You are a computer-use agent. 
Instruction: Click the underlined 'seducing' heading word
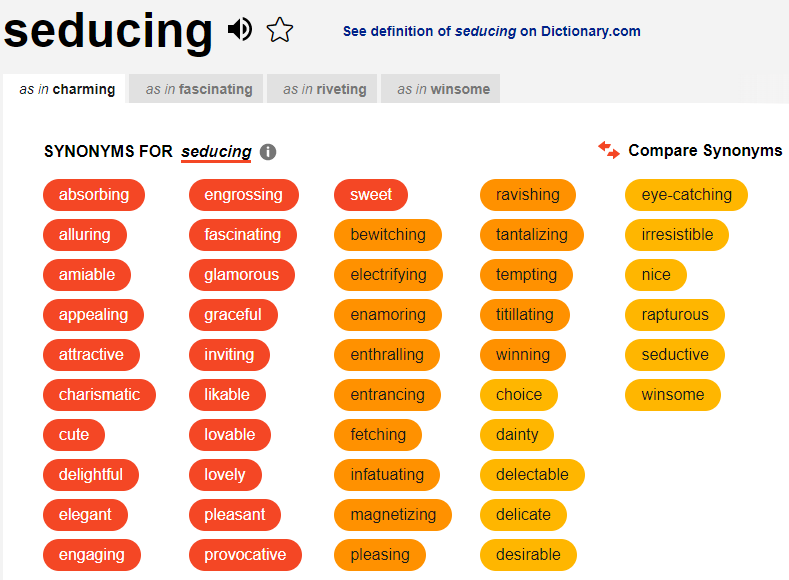point(216,152)
